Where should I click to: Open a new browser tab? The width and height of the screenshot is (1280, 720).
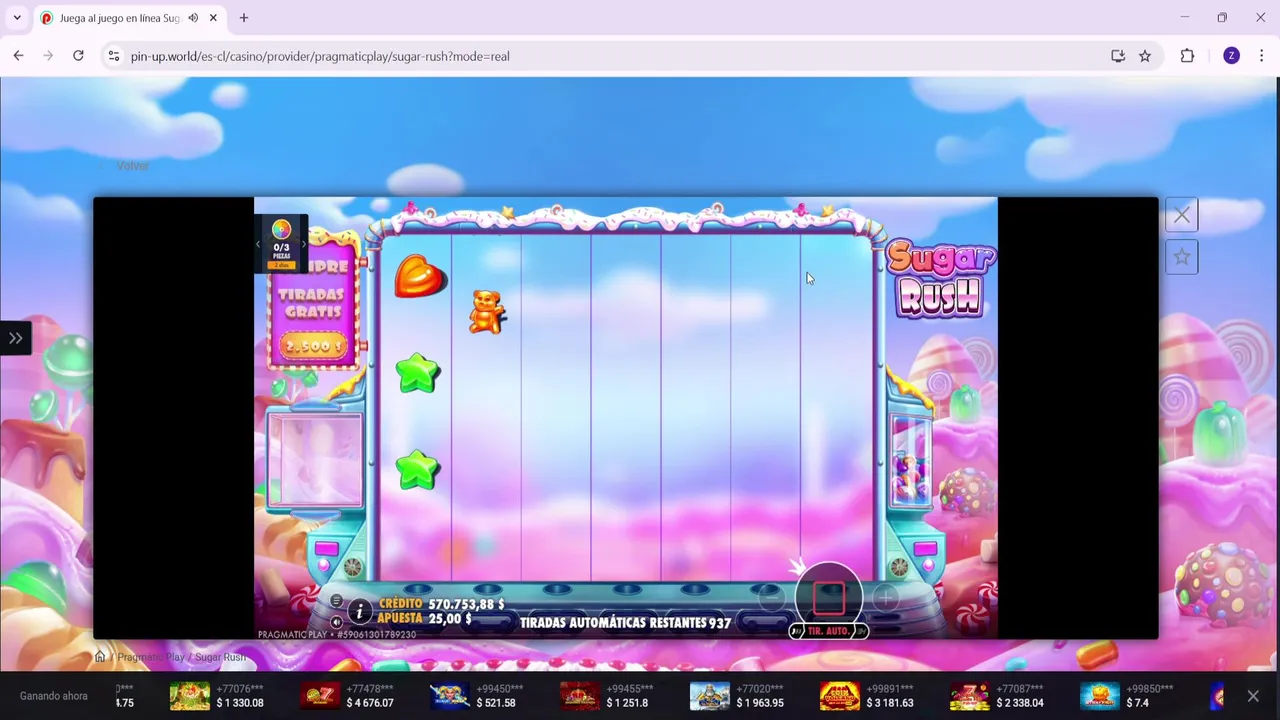click(243, 18)
